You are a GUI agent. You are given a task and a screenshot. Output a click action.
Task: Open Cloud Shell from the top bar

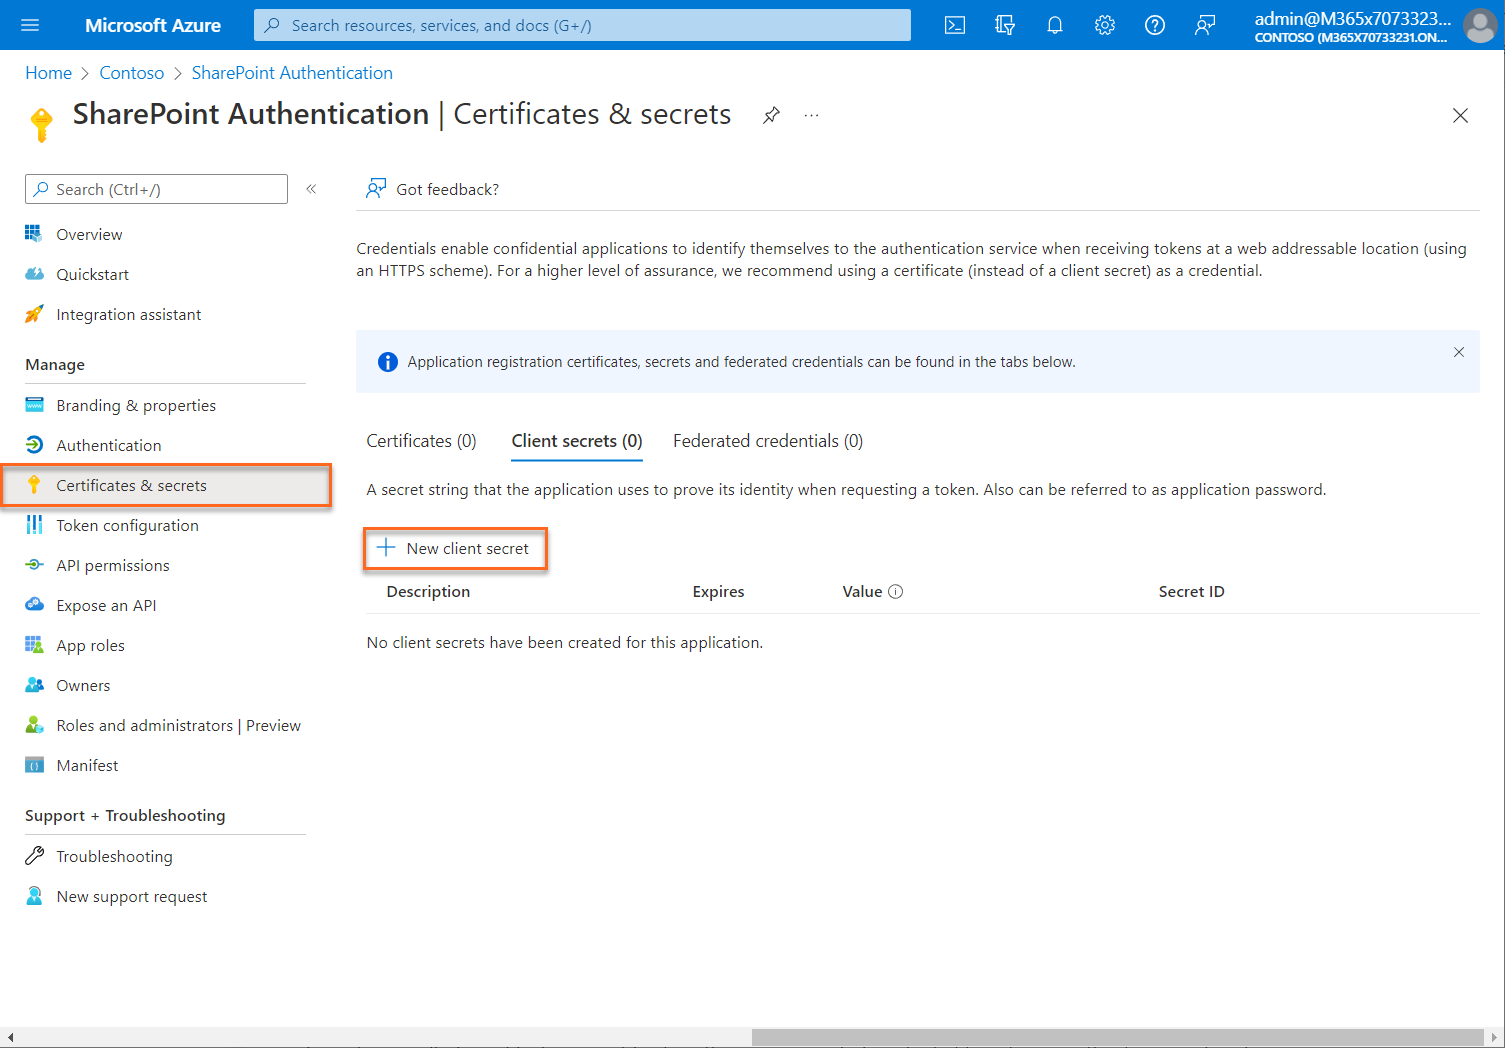[x=954, y=25]
